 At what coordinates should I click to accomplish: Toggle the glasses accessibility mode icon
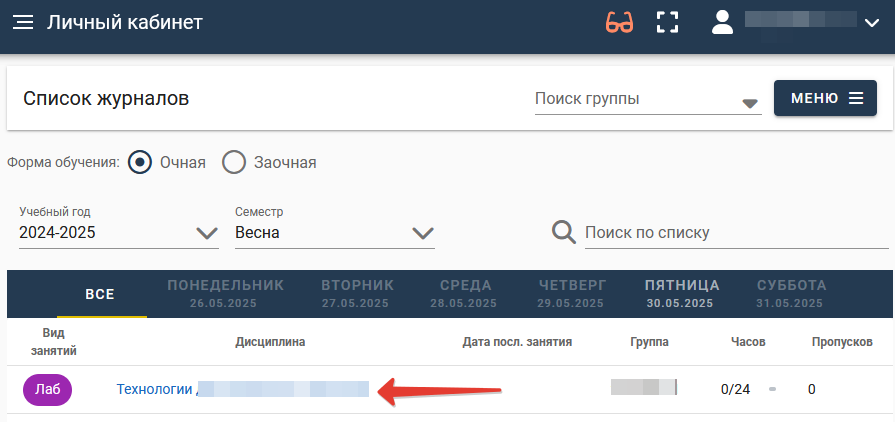coord(619,23)
